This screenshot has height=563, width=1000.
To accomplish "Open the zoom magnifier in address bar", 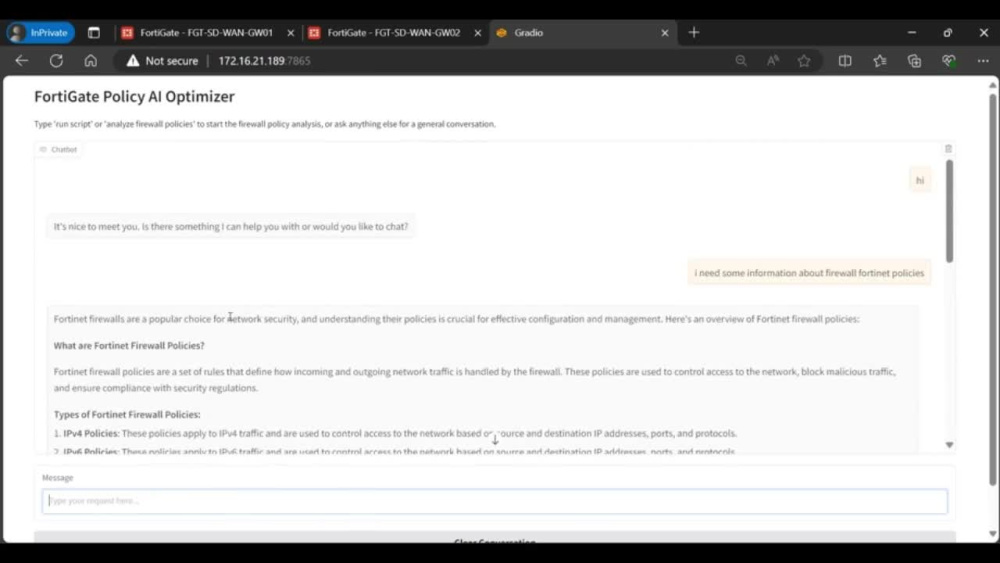I will click(x=740, y=61).
